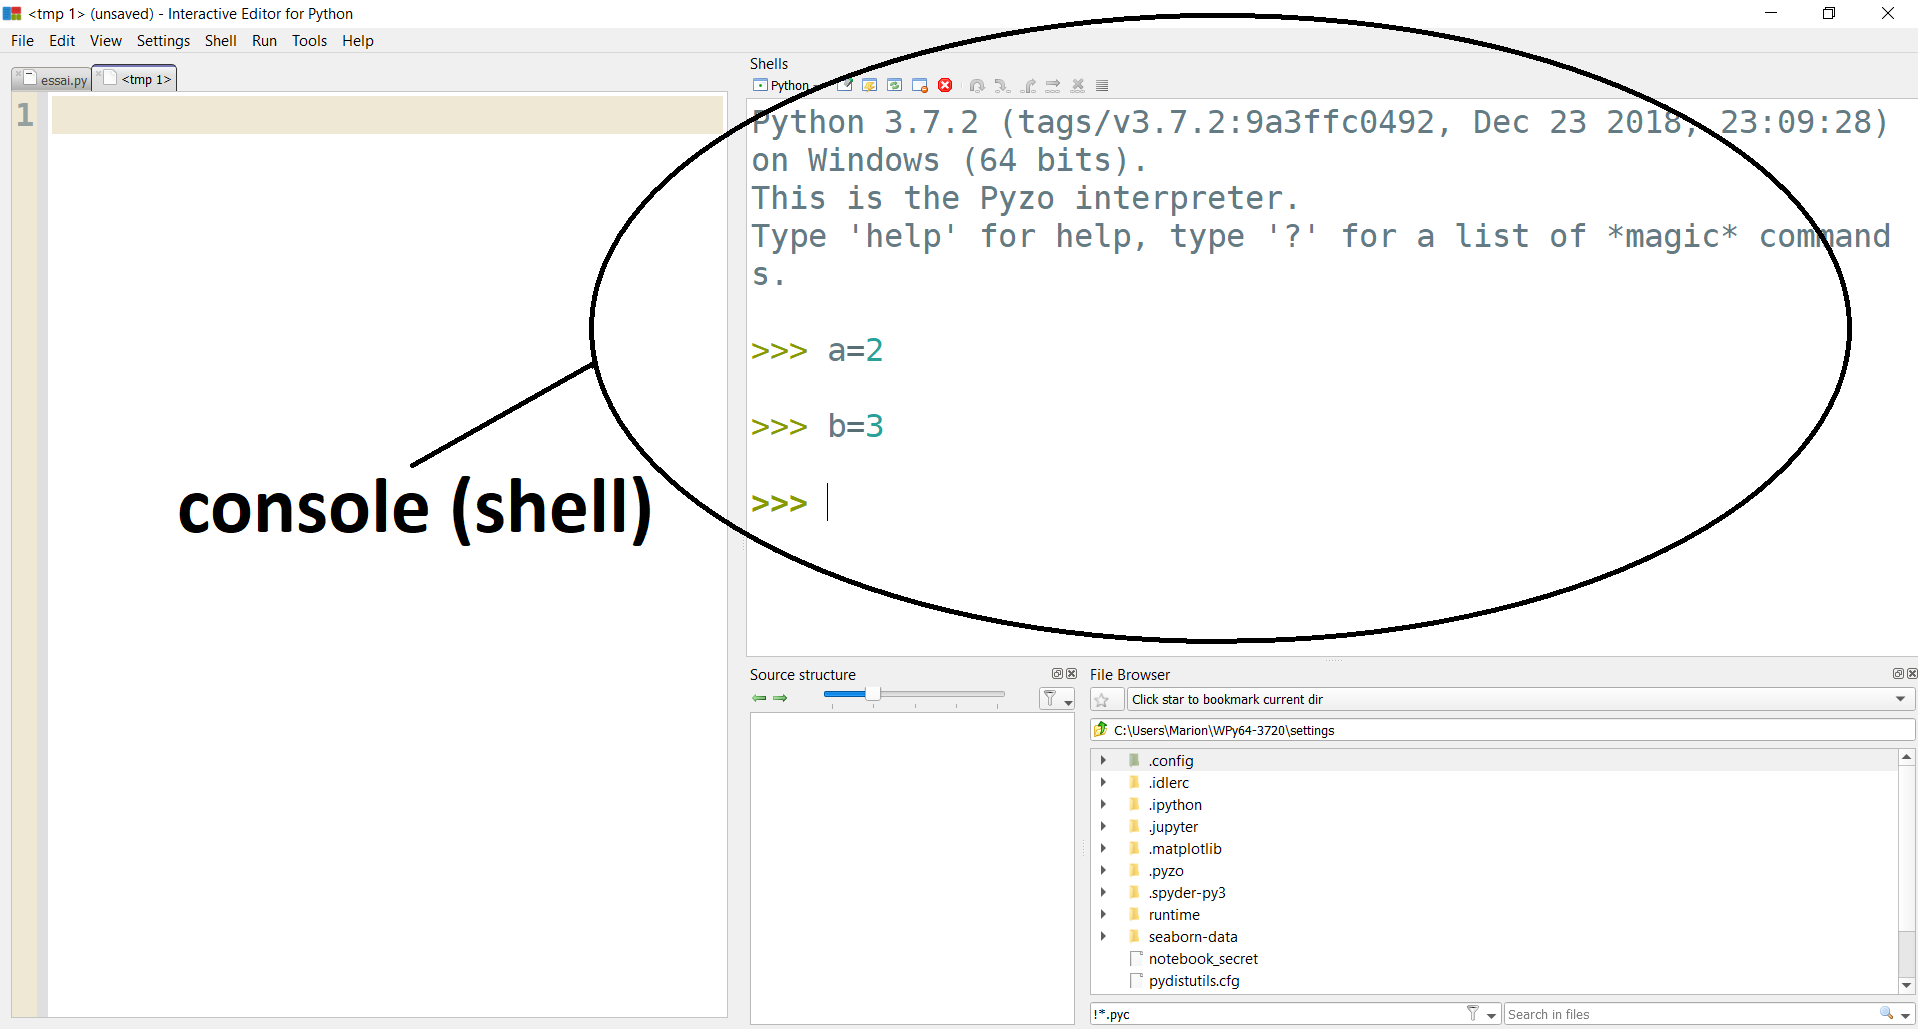Undock the Source structure panel

[1057, 674]
